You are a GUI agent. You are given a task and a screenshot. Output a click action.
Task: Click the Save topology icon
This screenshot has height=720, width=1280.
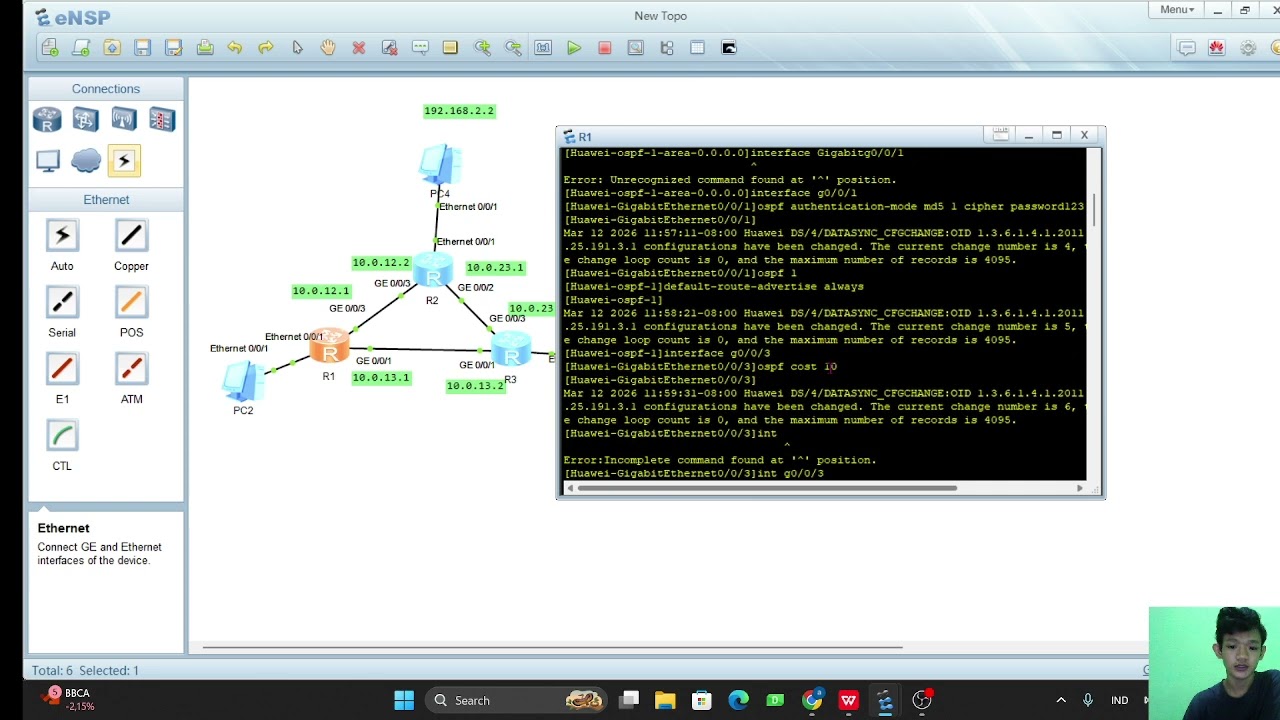click(x=142, y=47)
